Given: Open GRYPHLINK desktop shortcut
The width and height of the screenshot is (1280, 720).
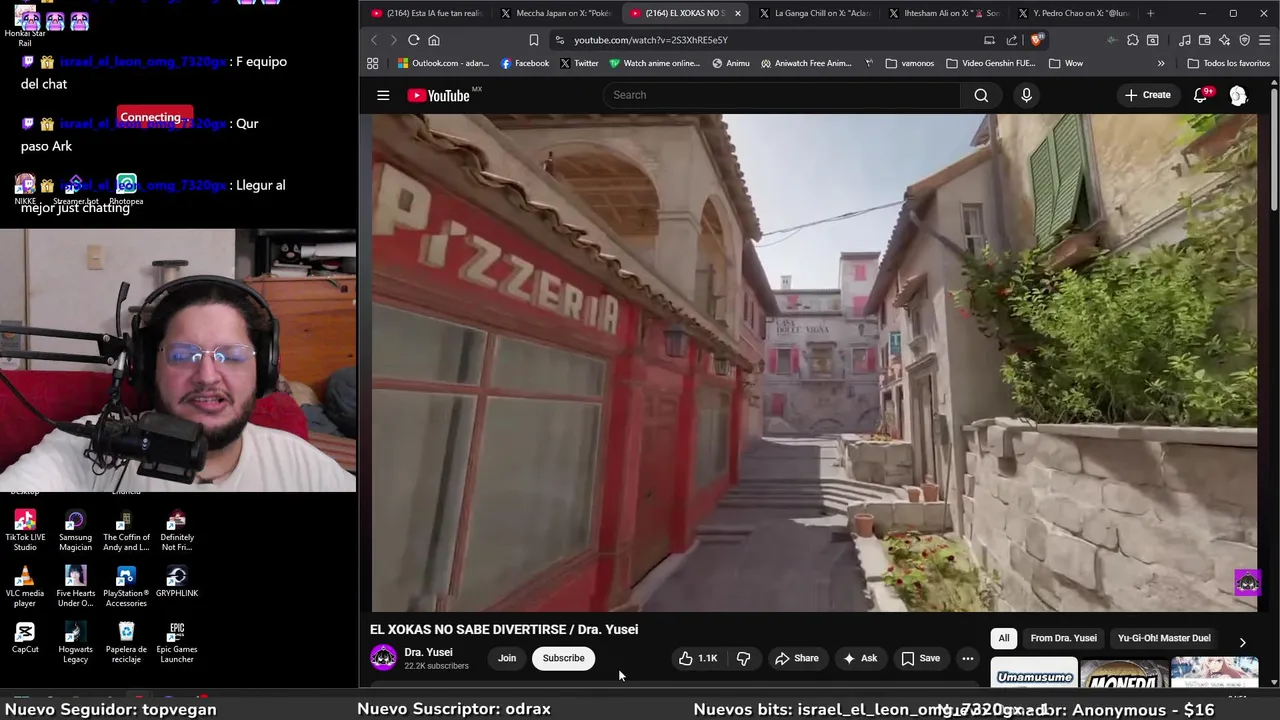Looking at the screenshot, I should point(177,582).
